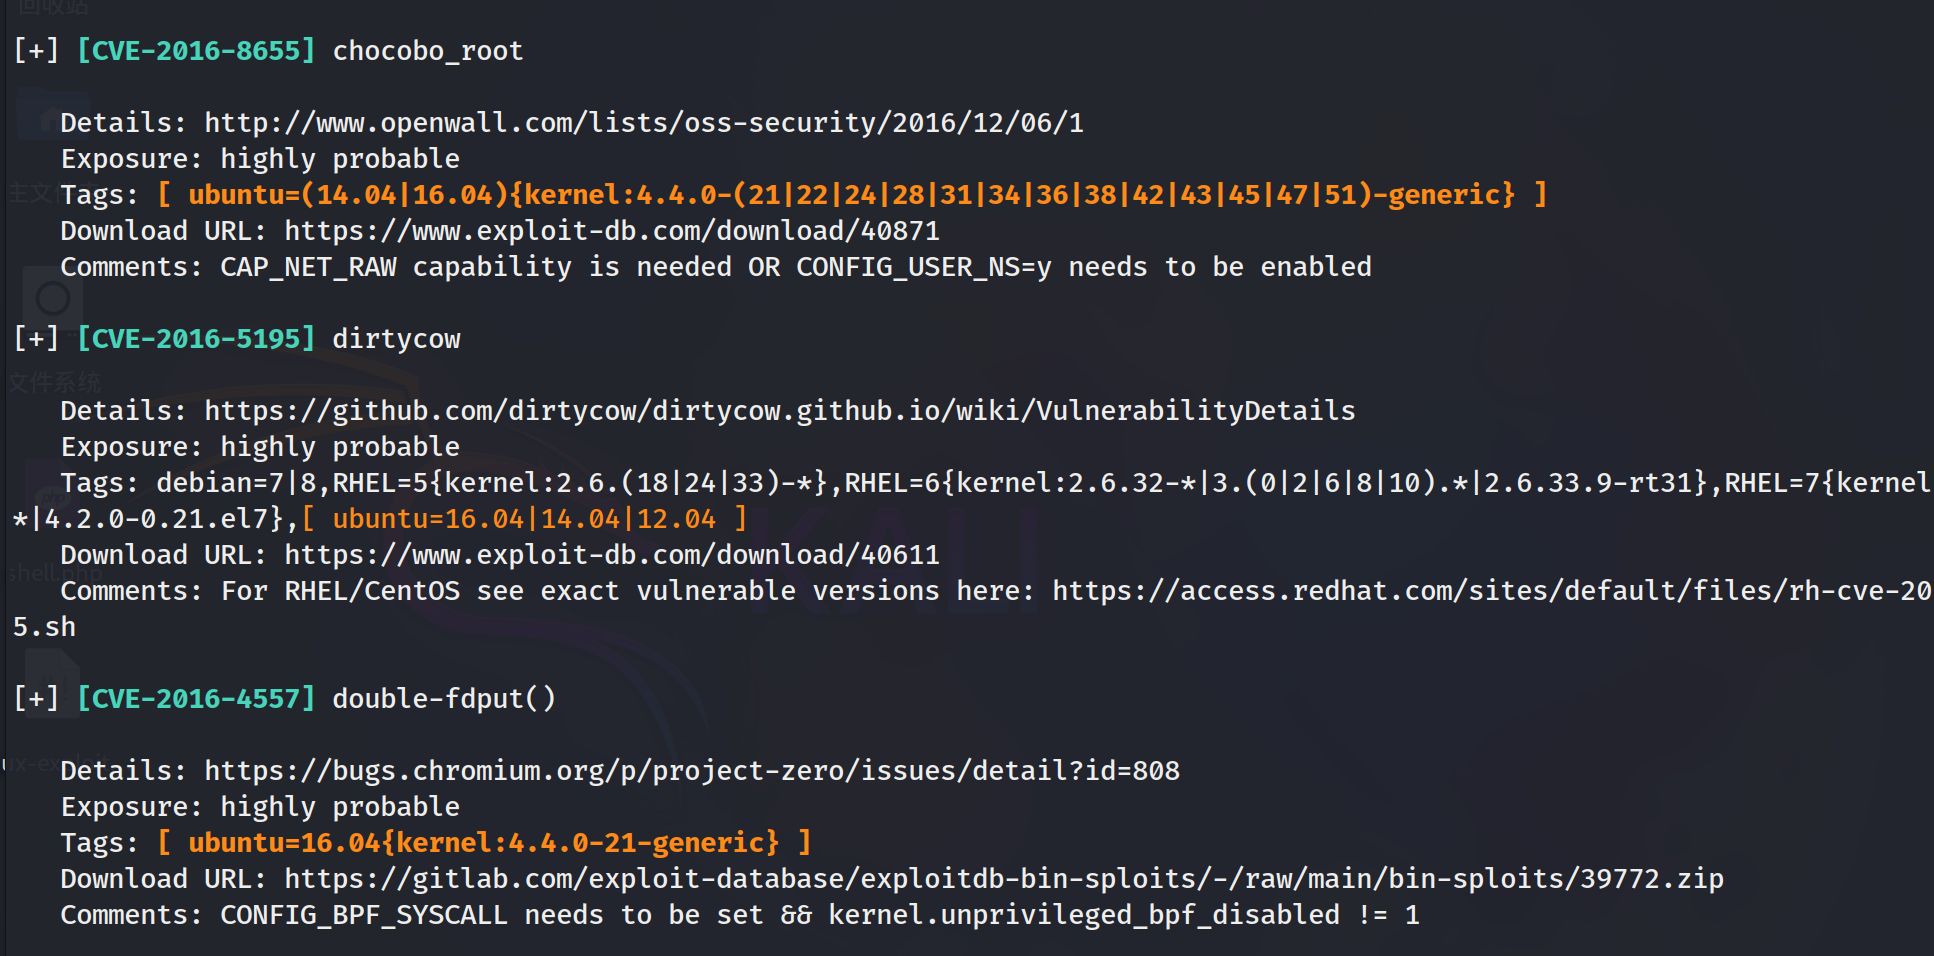Click the double-fdput() exploit name

pyautogui.click(x=444, y=699)
